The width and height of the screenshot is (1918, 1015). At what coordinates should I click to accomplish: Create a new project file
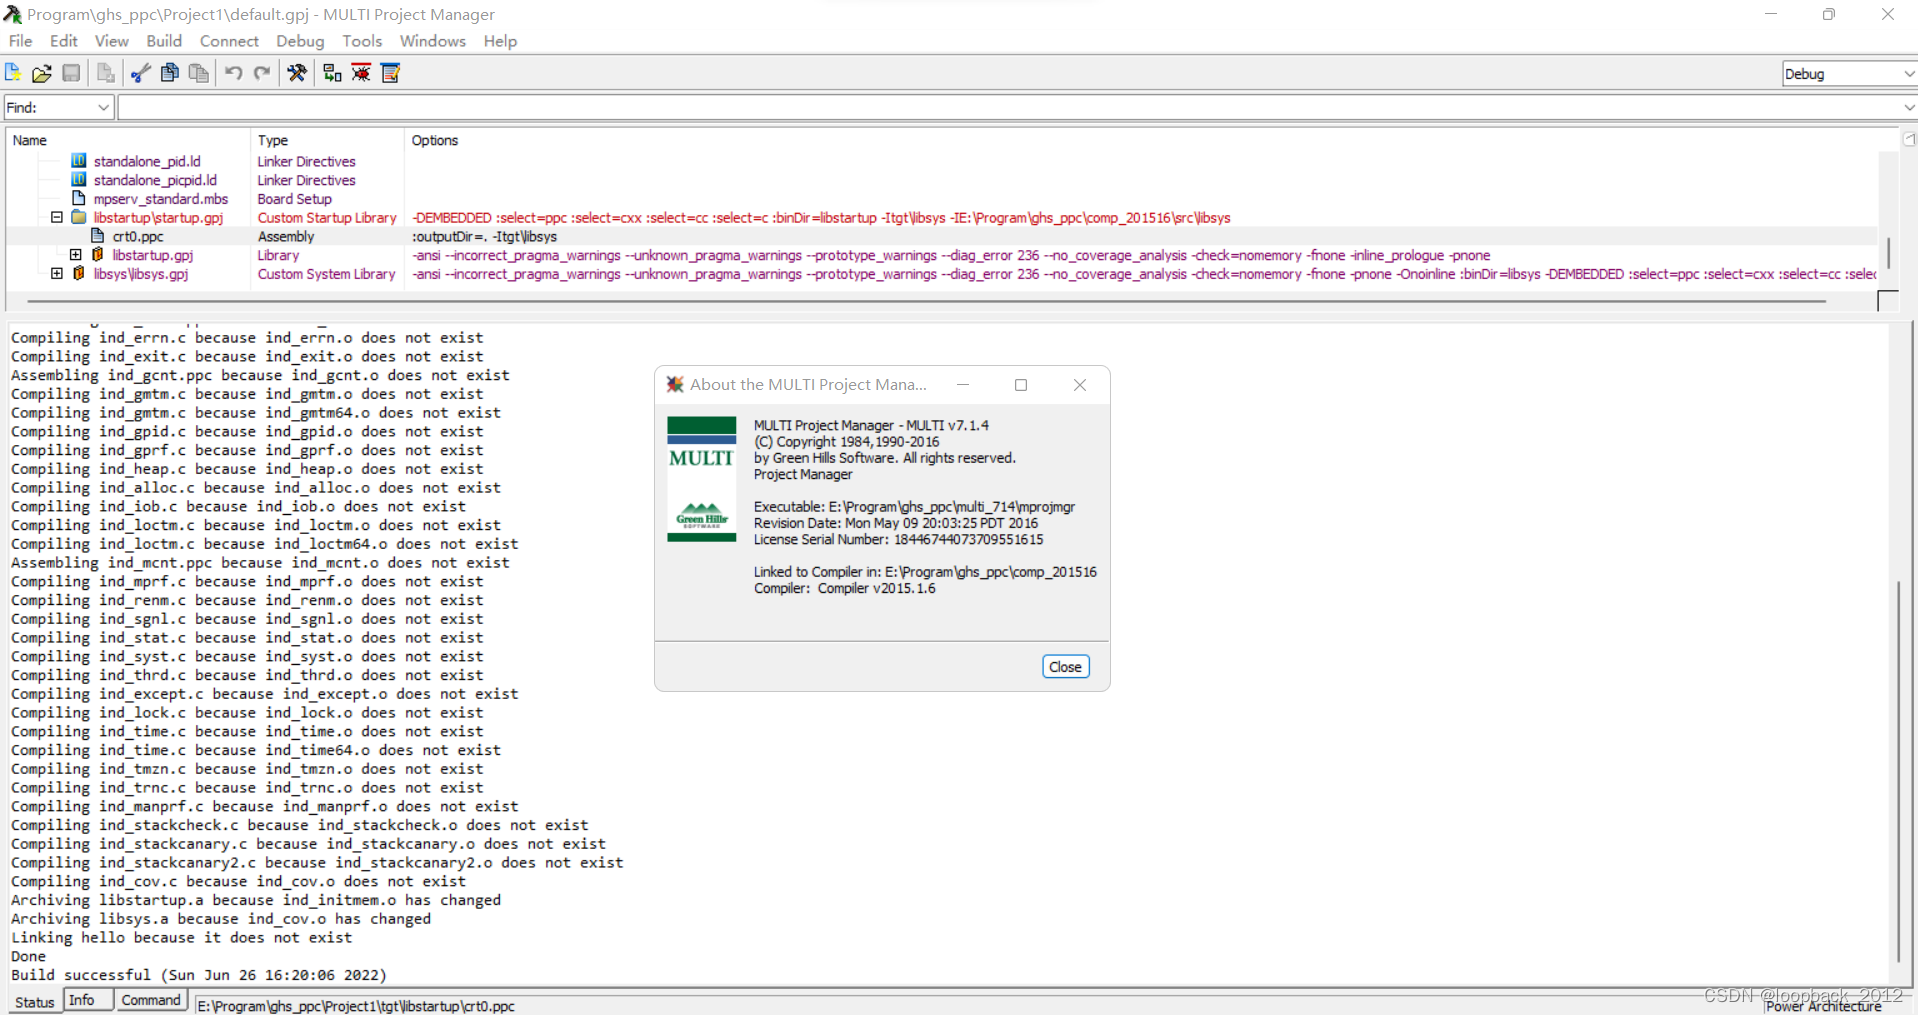click(13, 72)
